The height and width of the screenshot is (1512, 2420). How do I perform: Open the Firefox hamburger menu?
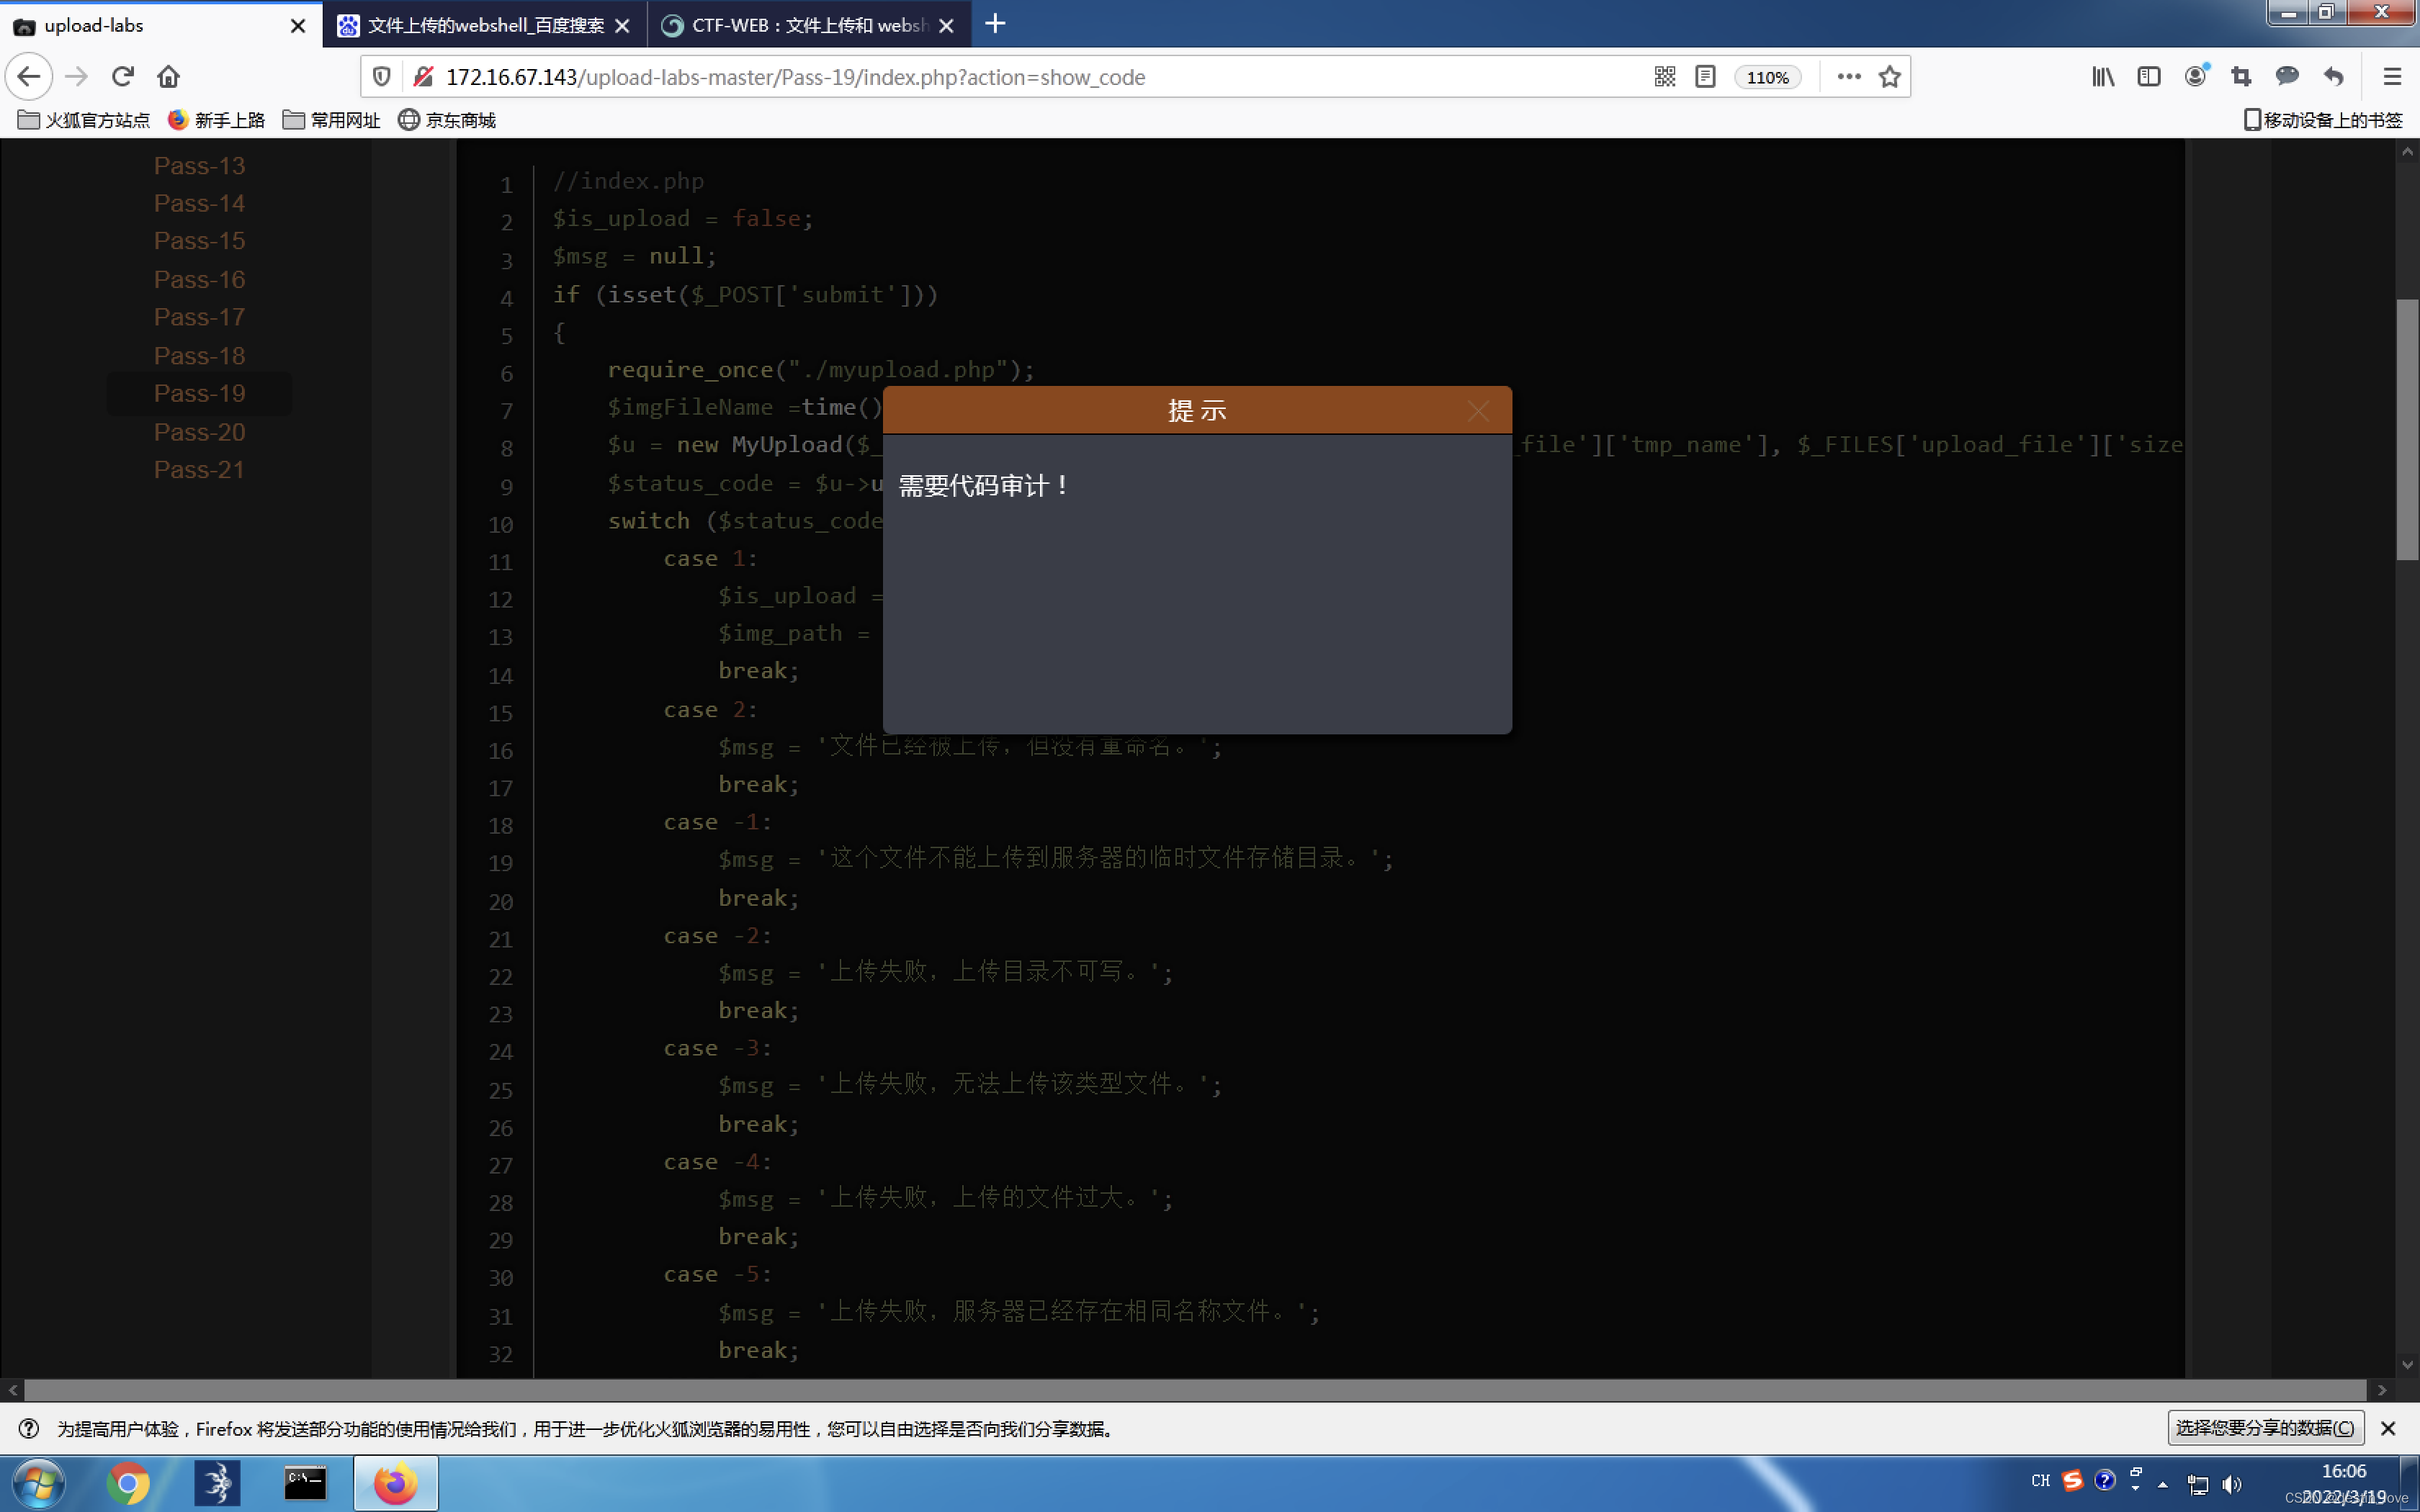[x=2391, y=77]
